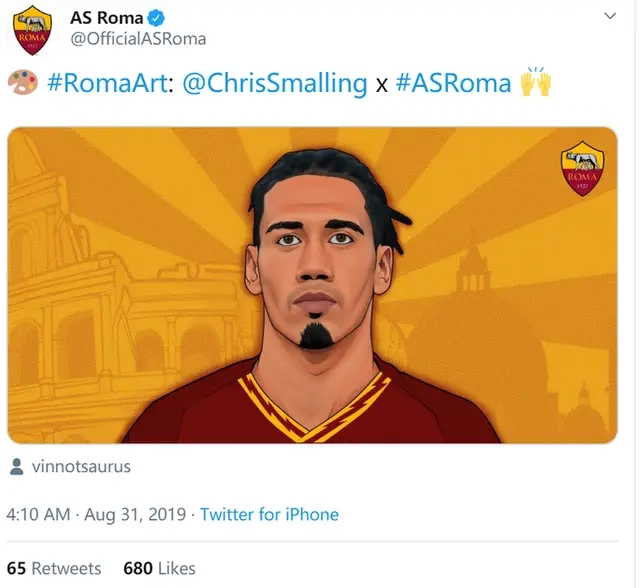View the 680 Likes list

[160, 568]
